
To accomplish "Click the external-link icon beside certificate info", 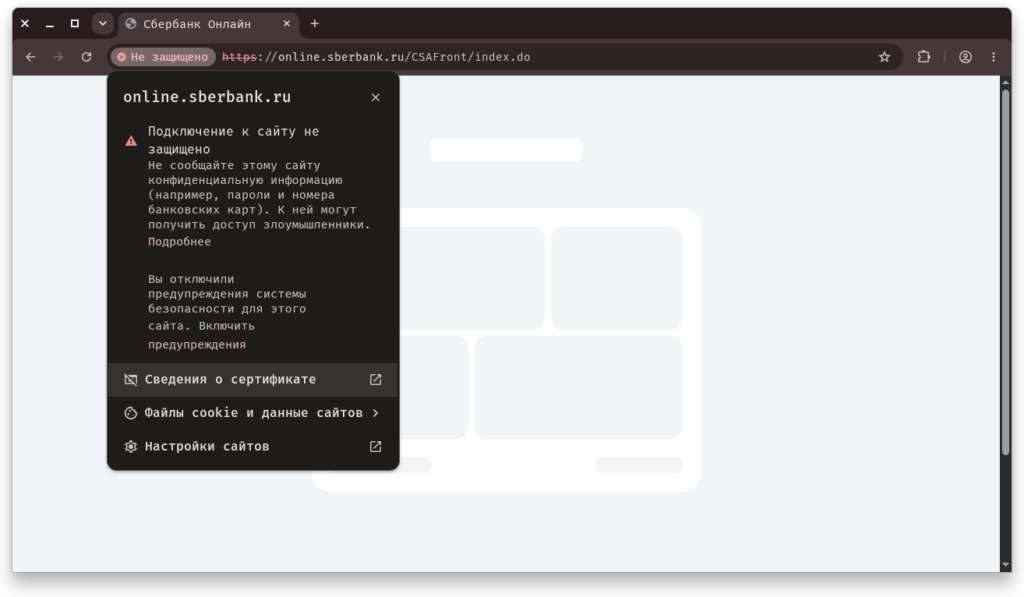I will (x=376, y=379).
